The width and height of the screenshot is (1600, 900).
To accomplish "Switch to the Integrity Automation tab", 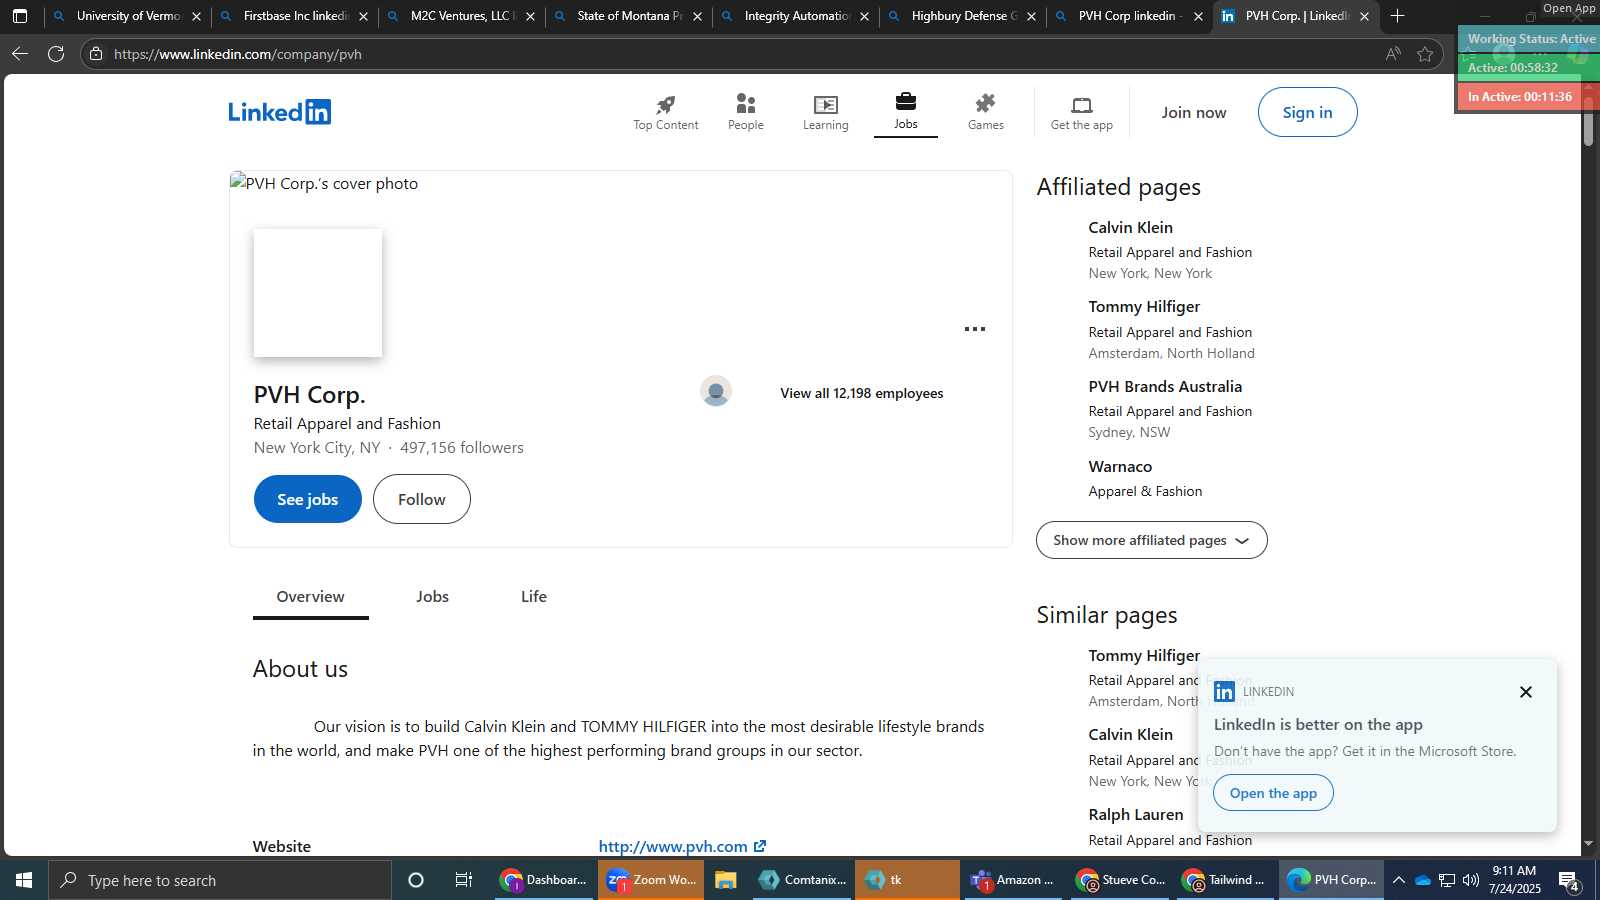I will click(795, 16).
